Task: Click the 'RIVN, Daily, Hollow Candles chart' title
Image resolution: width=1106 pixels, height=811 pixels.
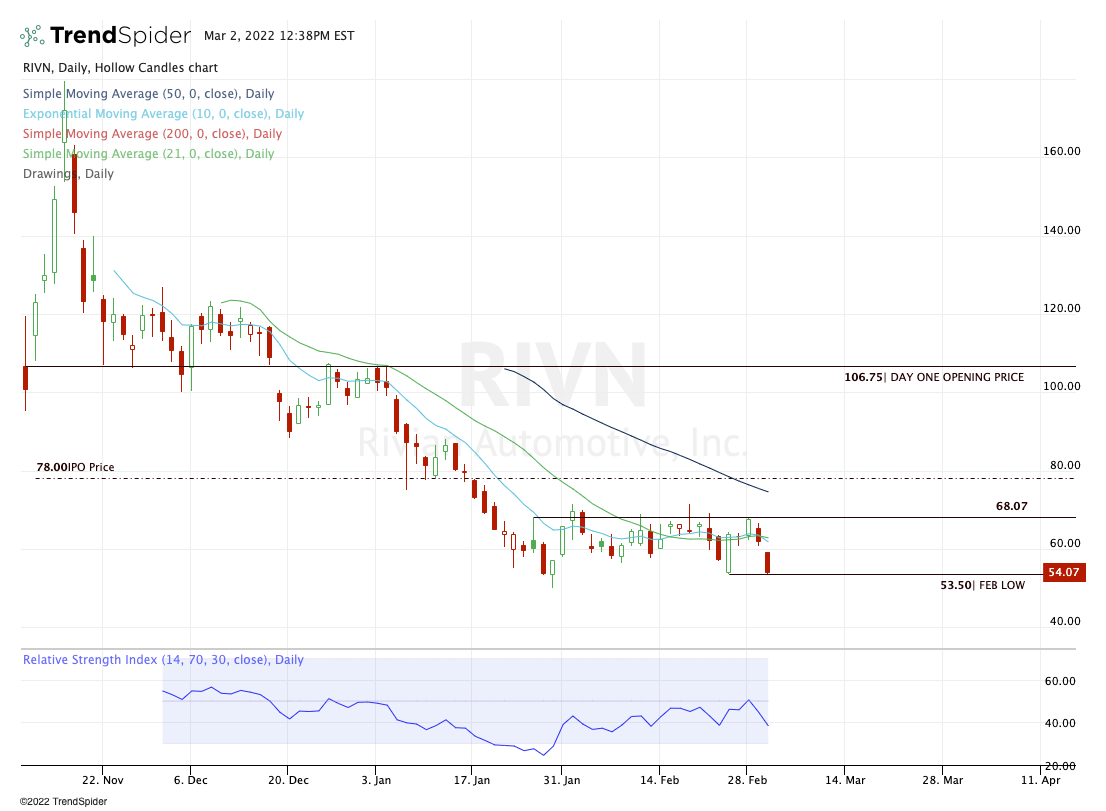Action: click(121, 68)
